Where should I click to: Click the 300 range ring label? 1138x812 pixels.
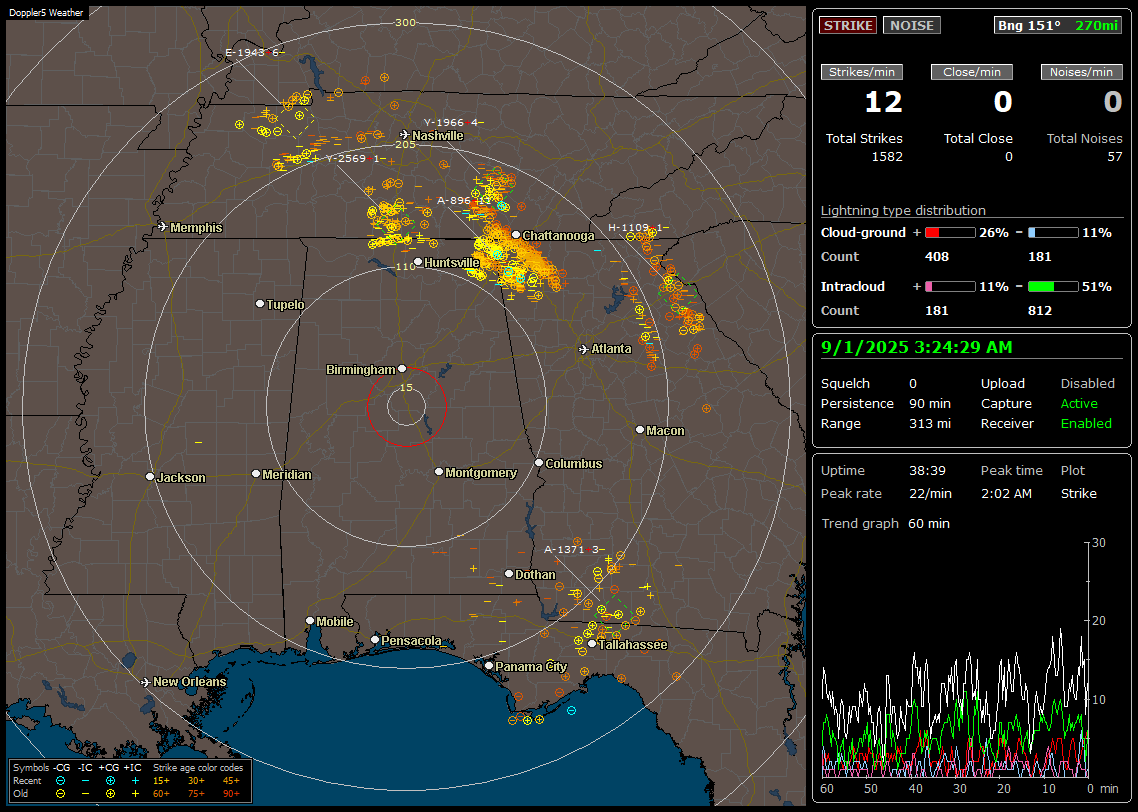point(405,22)
